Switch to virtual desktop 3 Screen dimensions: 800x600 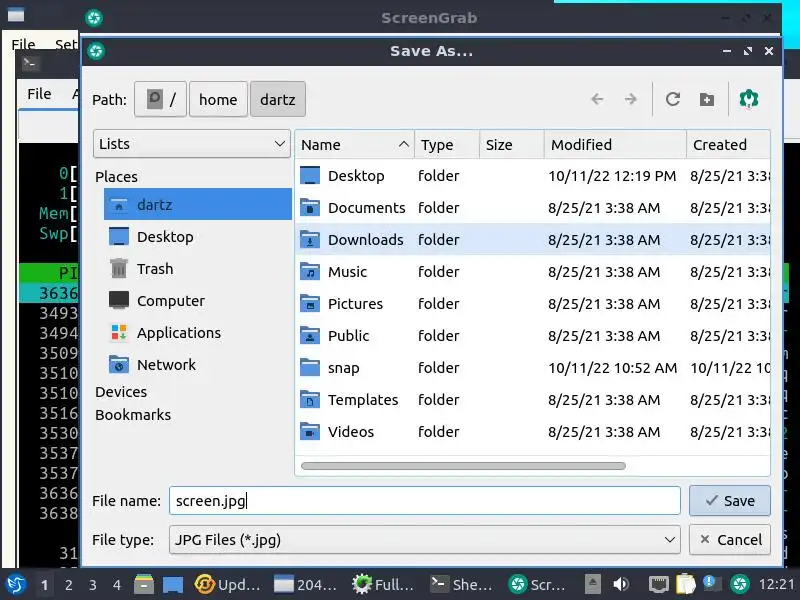pyautogui.click(x=92, y=585)
